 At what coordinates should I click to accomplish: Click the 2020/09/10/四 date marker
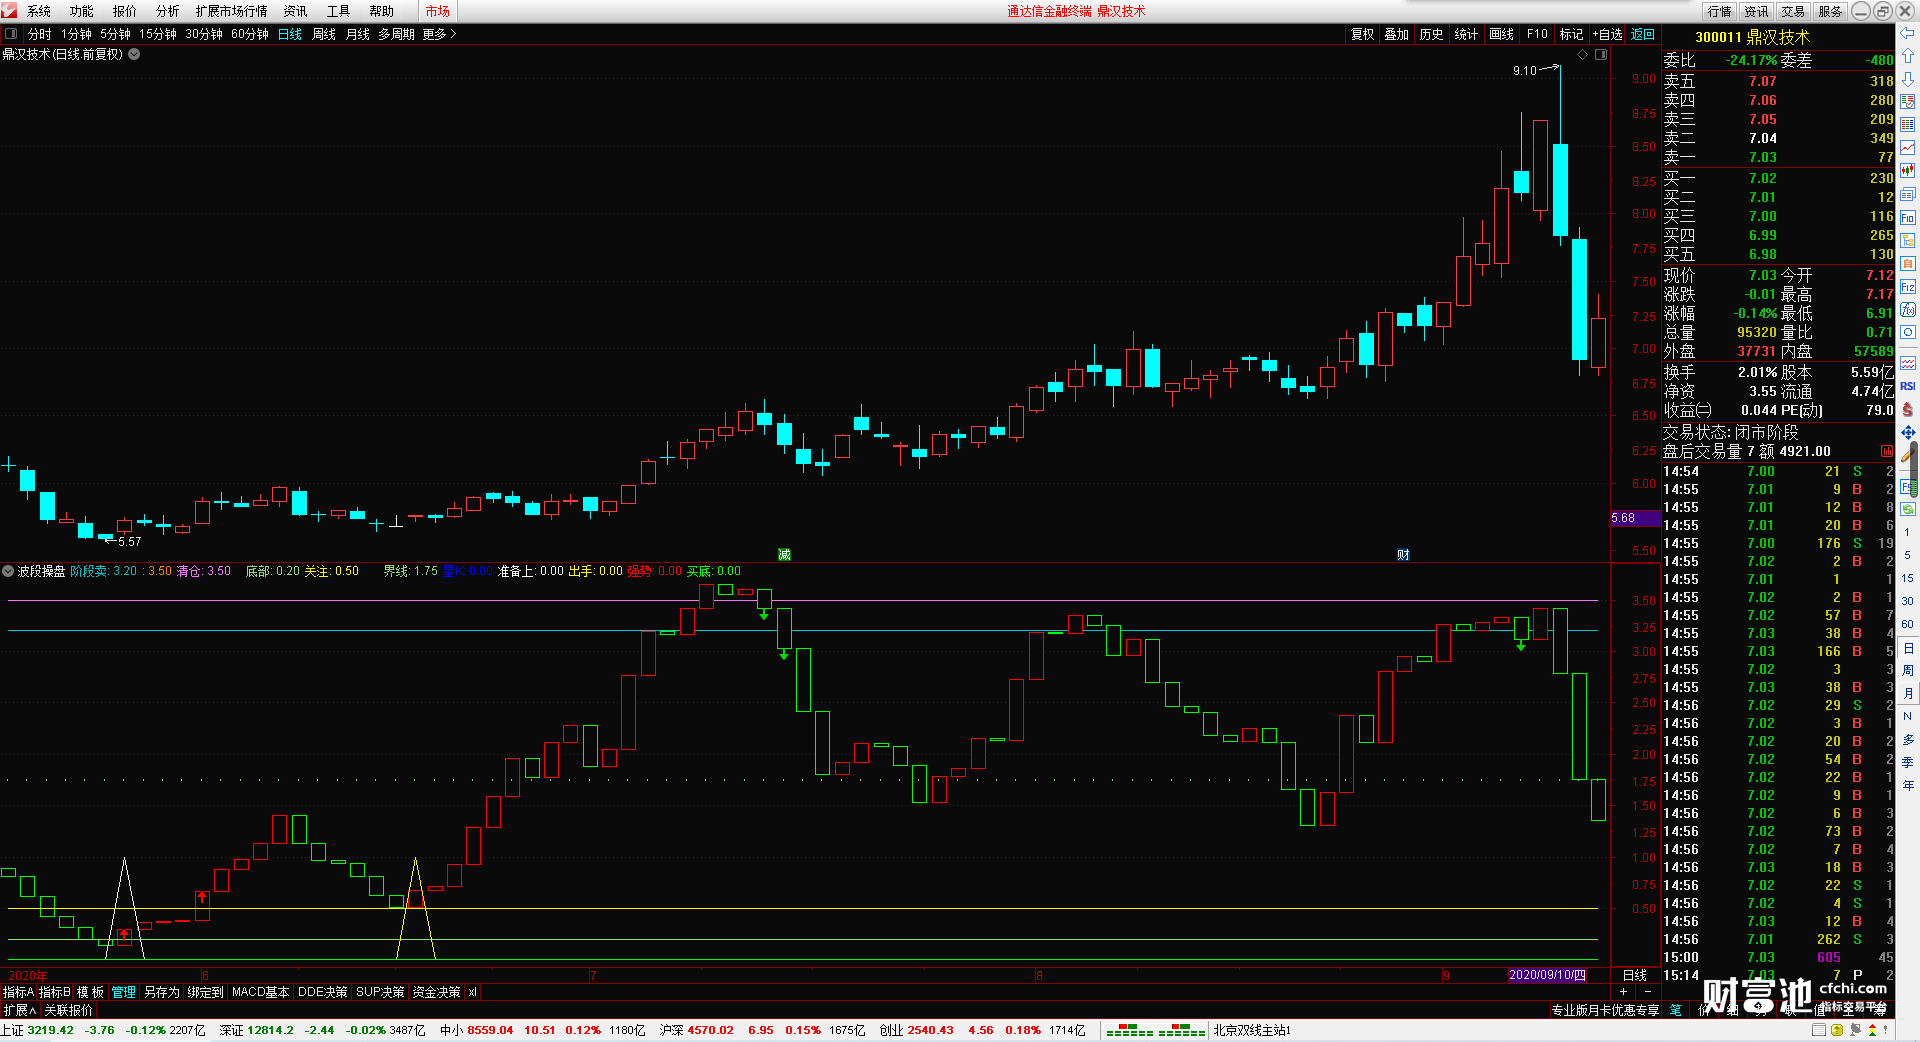pos(1547,975)
